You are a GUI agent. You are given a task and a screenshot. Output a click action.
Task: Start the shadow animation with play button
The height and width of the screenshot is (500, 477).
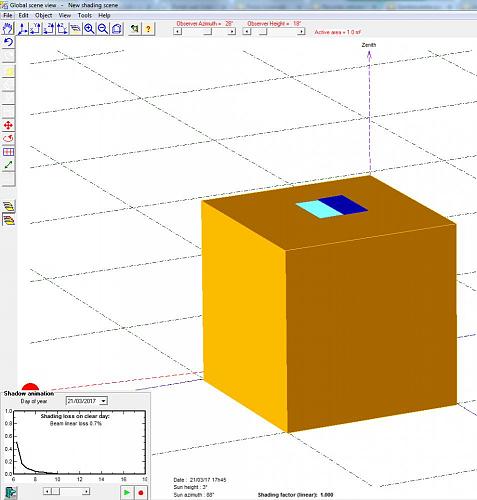127,492
